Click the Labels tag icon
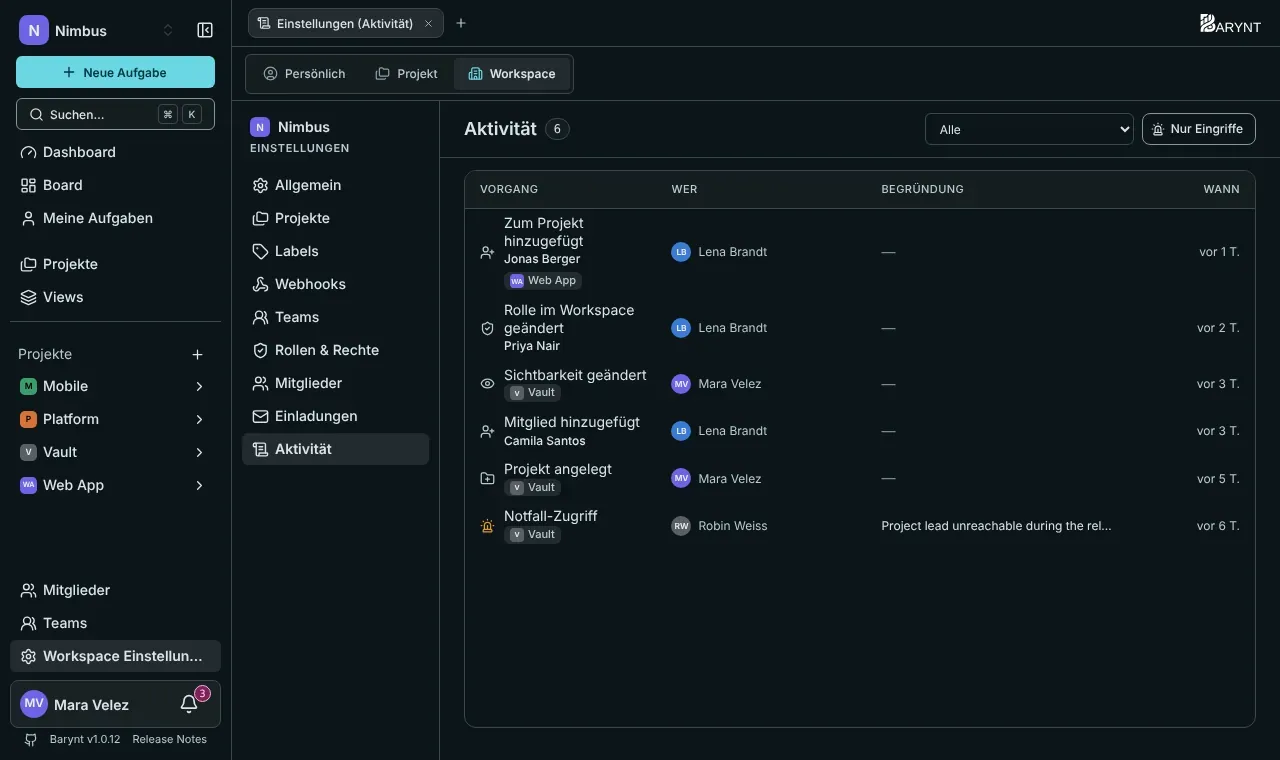The image size is (1280, 760). pyautogui.click(x=260, y=251)
